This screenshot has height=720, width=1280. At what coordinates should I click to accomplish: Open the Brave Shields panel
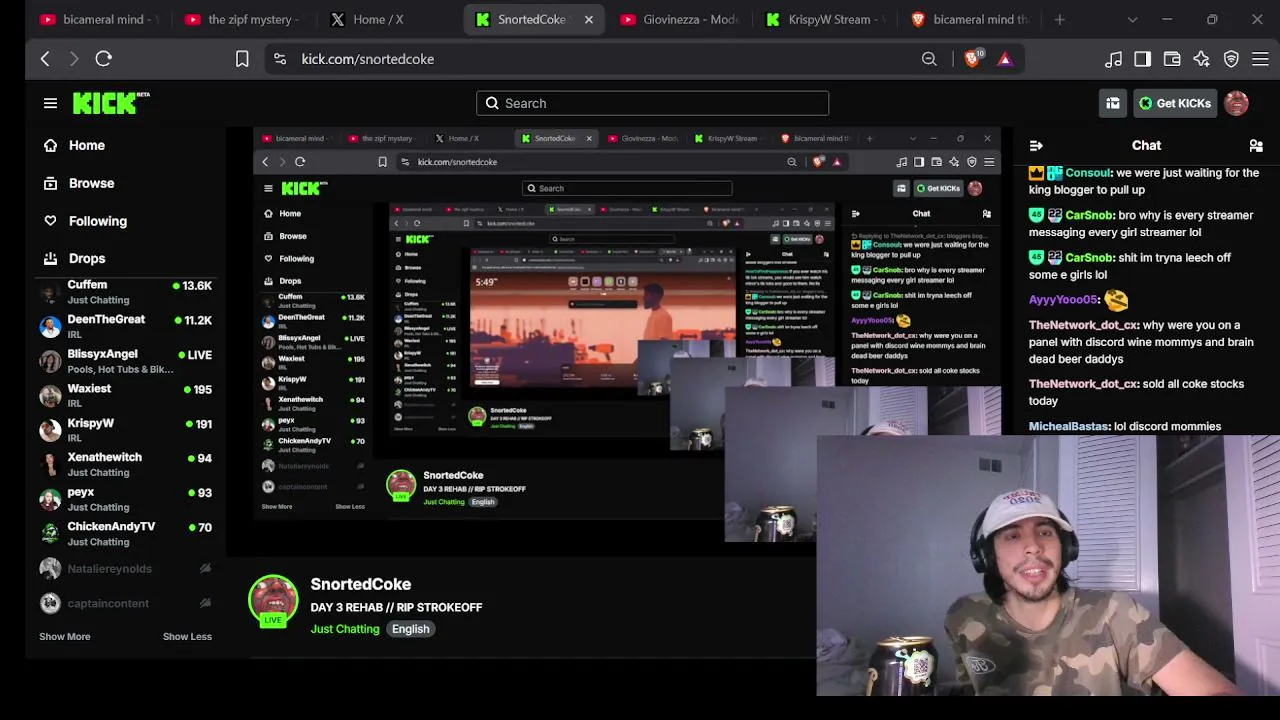[972, 59]
